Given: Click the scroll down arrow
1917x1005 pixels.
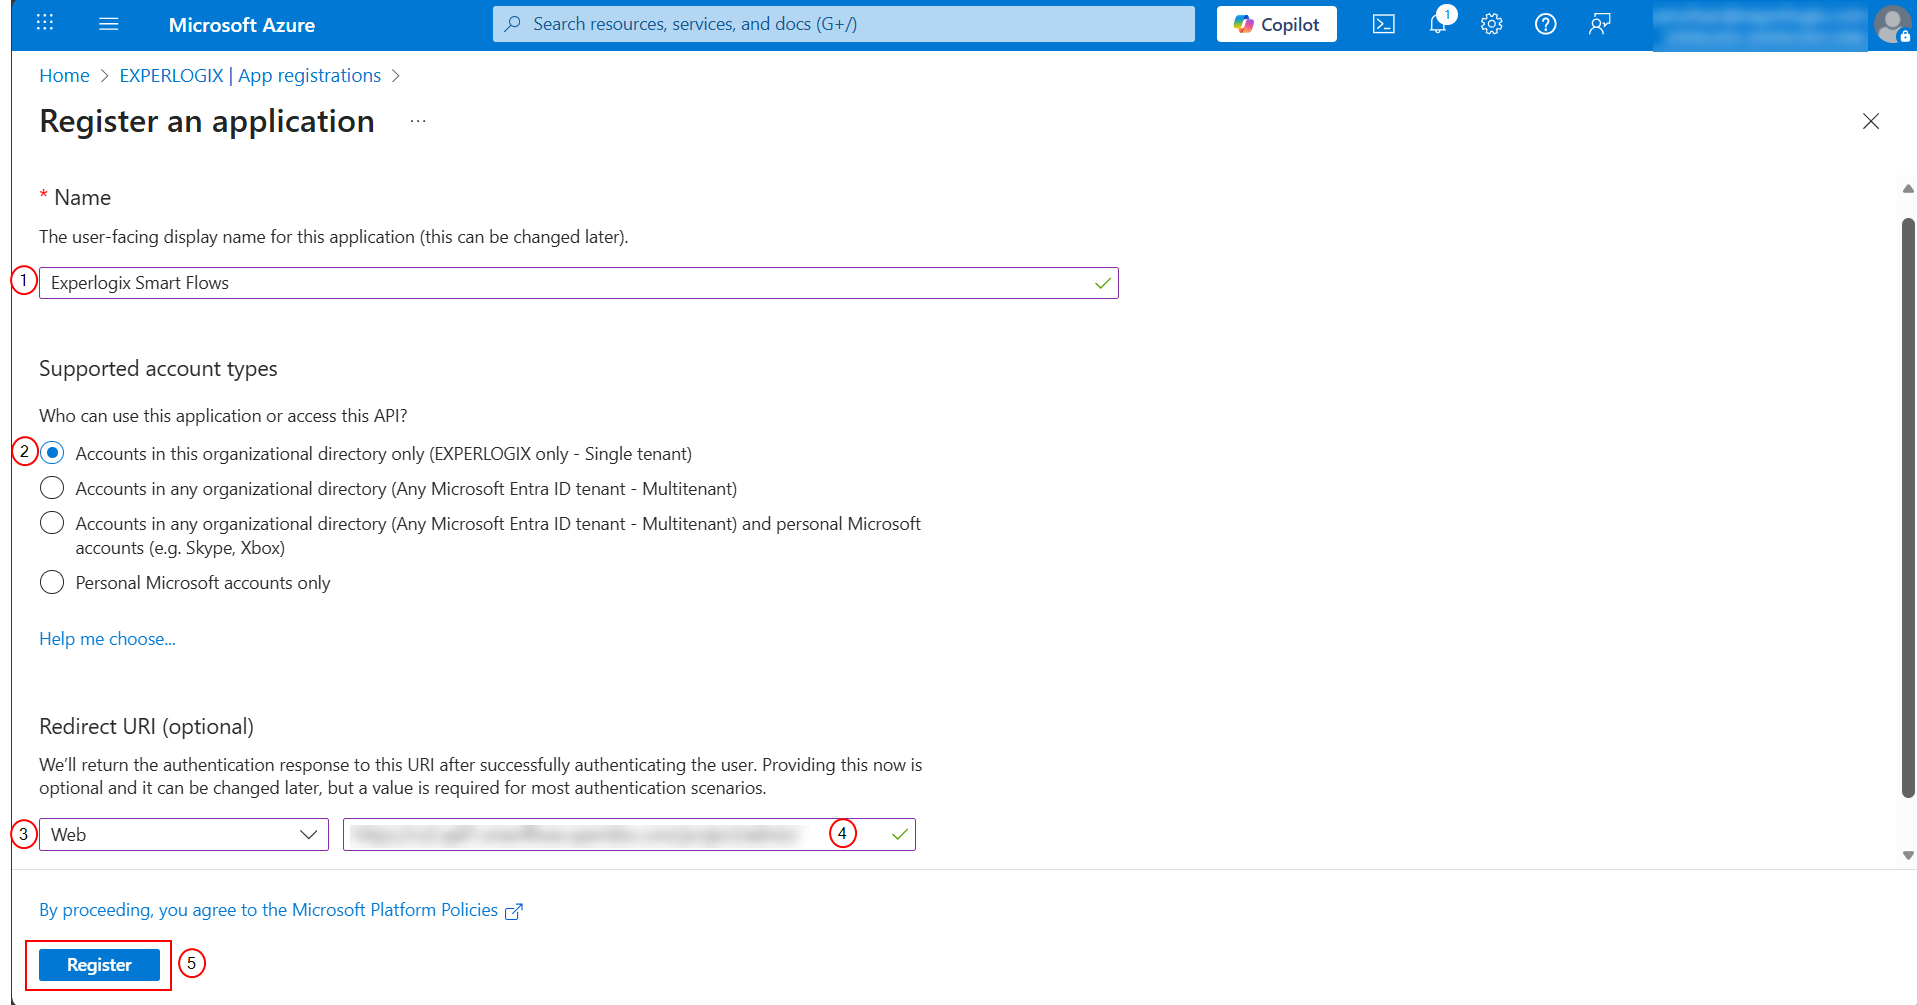Looking at the screenshot, I should click(x=1908, y=855).
